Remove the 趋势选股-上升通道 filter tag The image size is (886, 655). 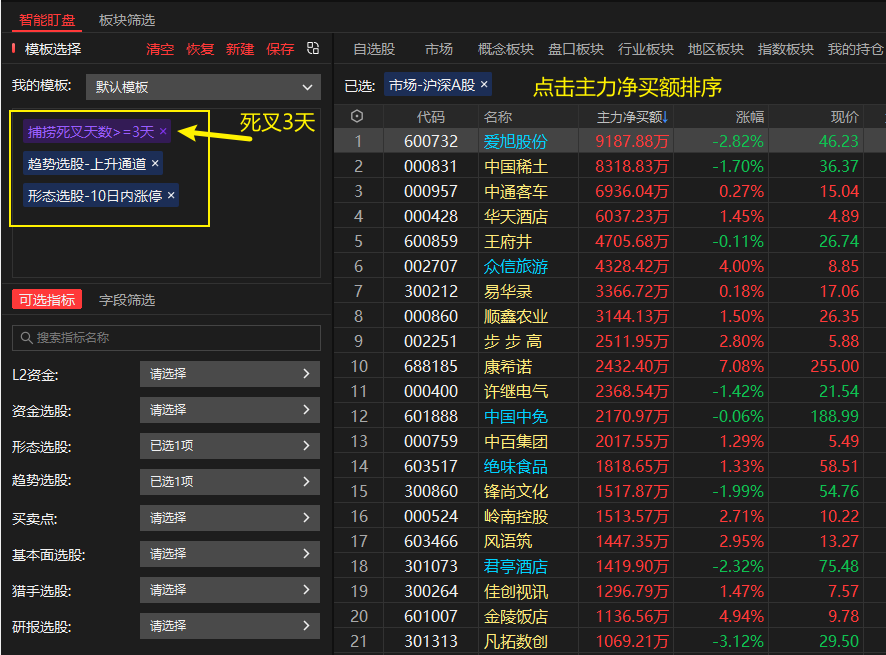pyautogui.click(x=155, y=164)
